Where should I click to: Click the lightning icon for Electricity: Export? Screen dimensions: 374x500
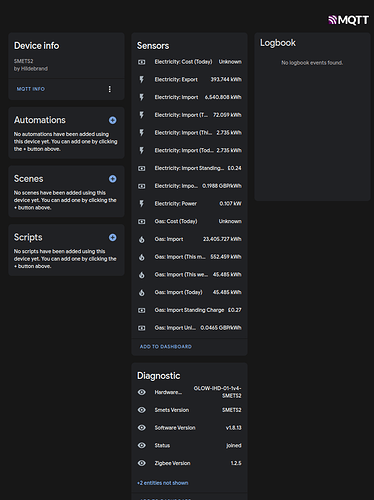pos(142,80)
